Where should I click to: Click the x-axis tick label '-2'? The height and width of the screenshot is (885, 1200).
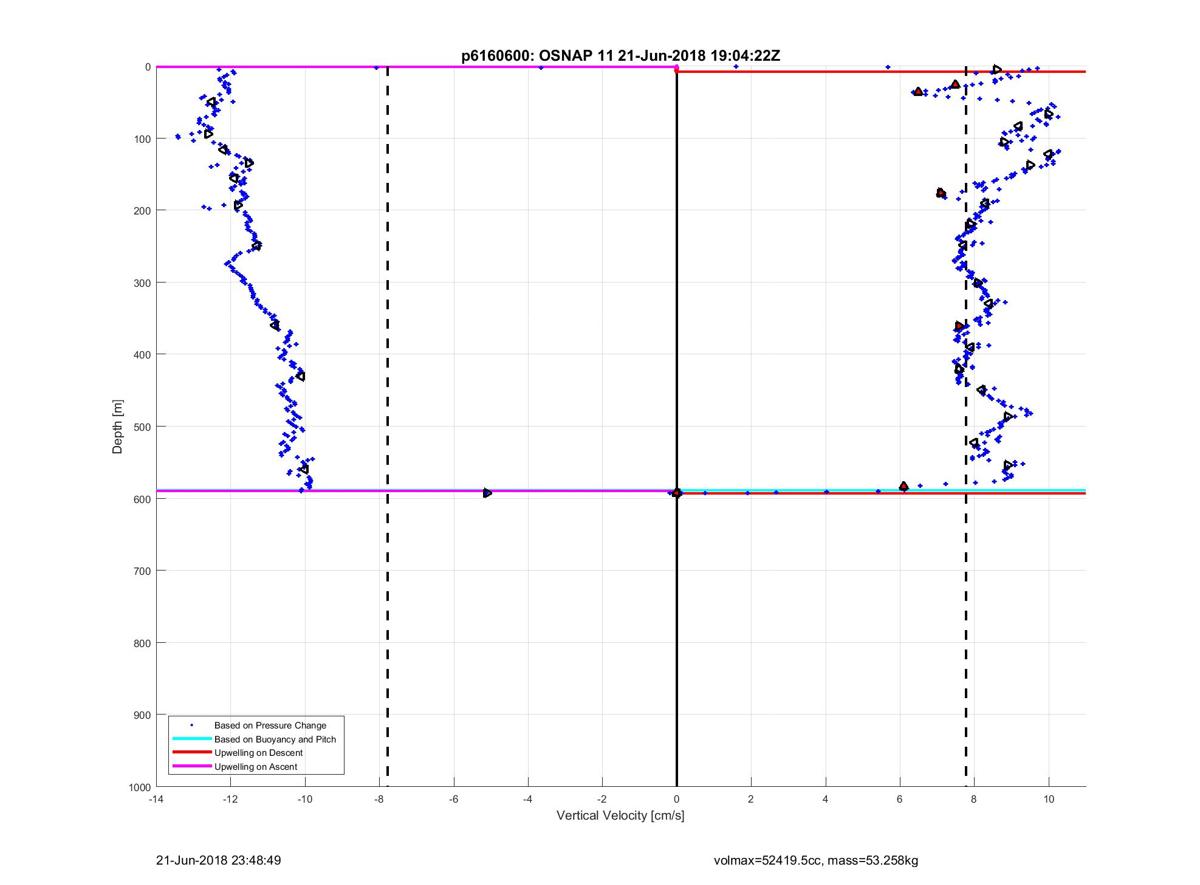(602, 799)
